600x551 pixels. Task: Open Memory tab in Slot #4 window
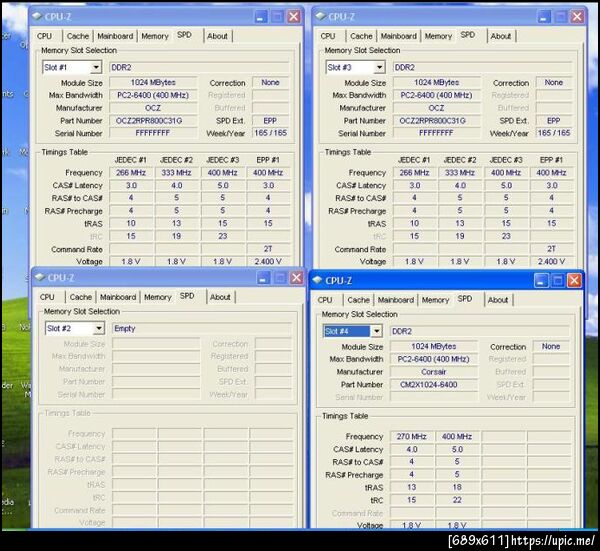coord(435,300)
